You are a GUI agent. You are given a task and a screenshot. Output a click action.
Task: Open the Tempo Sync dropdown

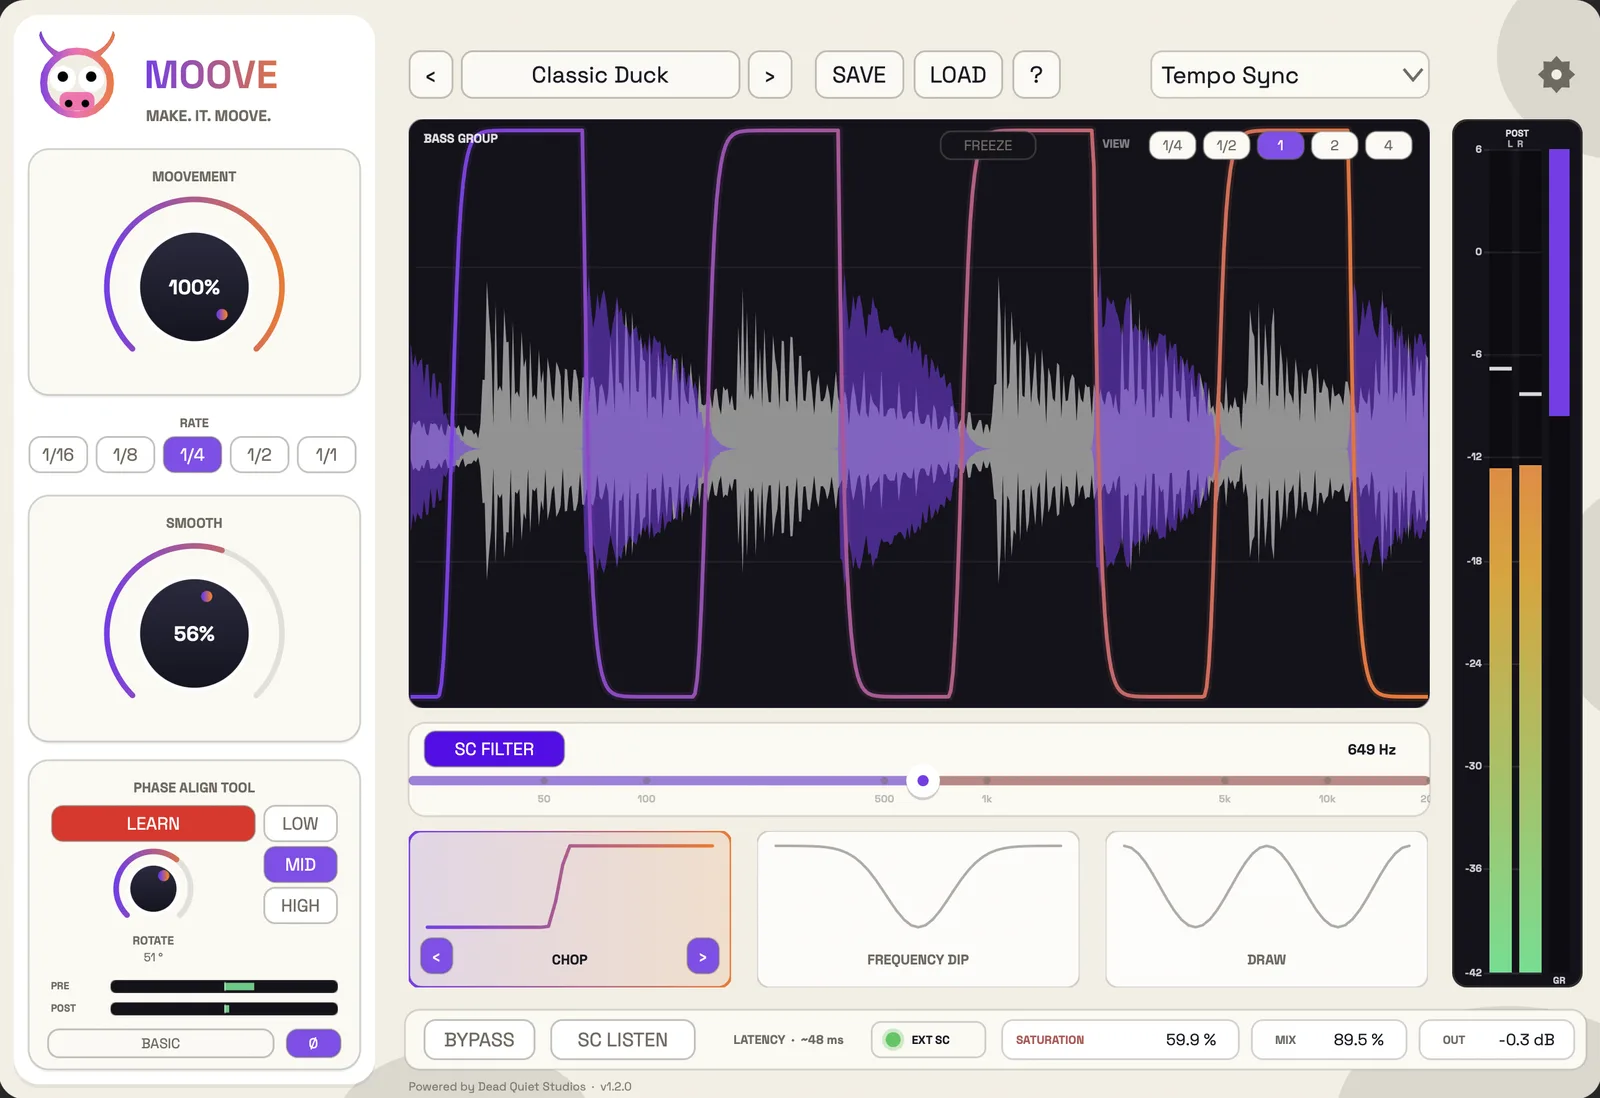[1289, 75]
